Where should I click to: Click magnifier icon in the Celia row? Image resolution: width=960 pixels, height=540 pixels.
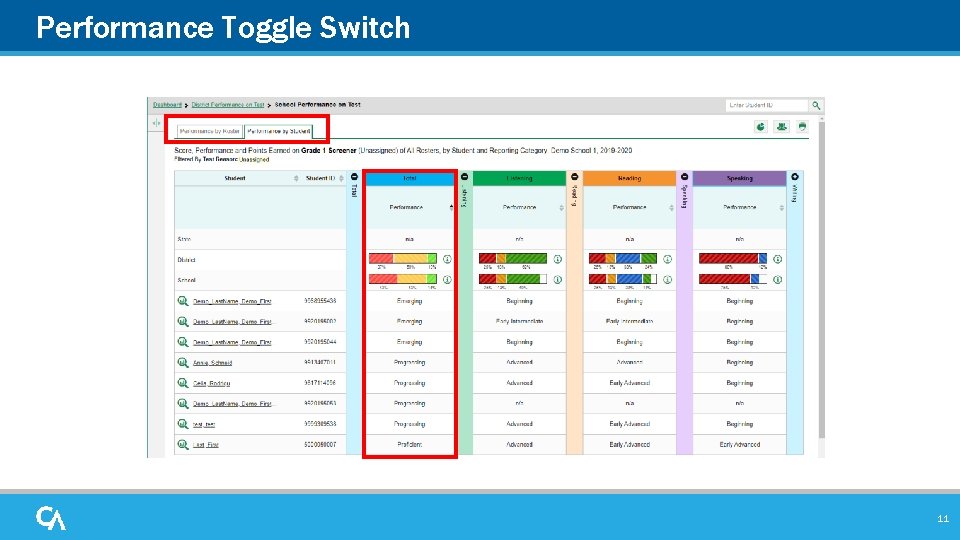(x=182, y=383)
